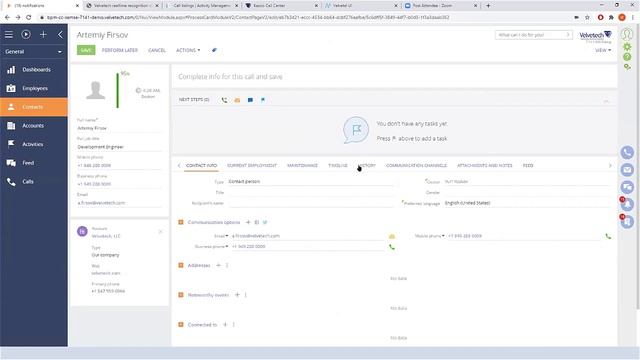Open the user profile icon

click(627, 34)
